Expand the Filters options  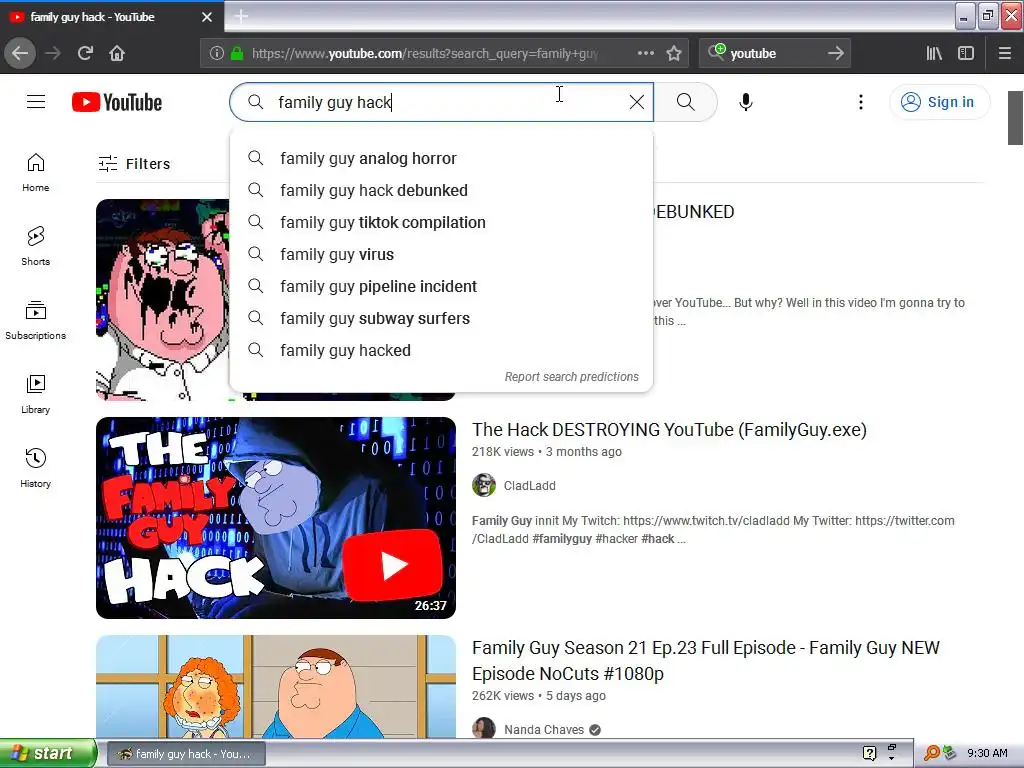point(134,163)
